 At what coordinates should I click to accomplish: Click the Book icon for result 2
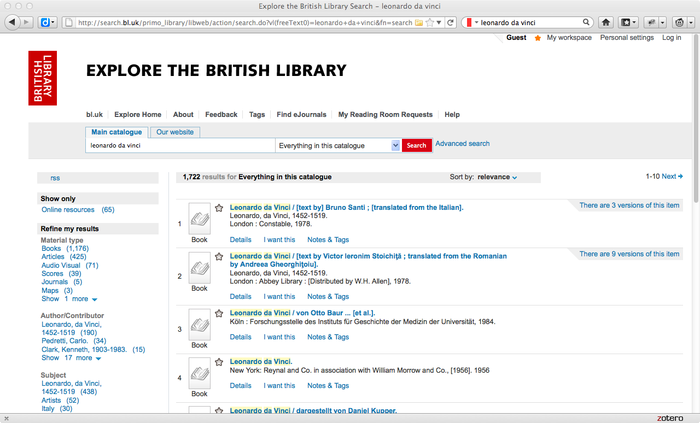(200, 268)
